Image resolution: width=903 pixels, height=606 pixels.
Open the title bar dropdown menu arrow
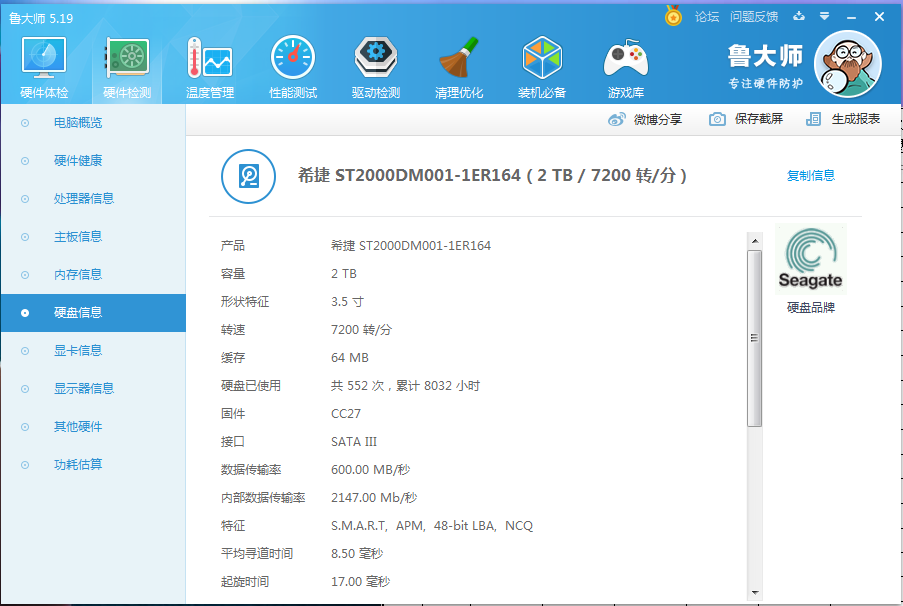point(825,16)
